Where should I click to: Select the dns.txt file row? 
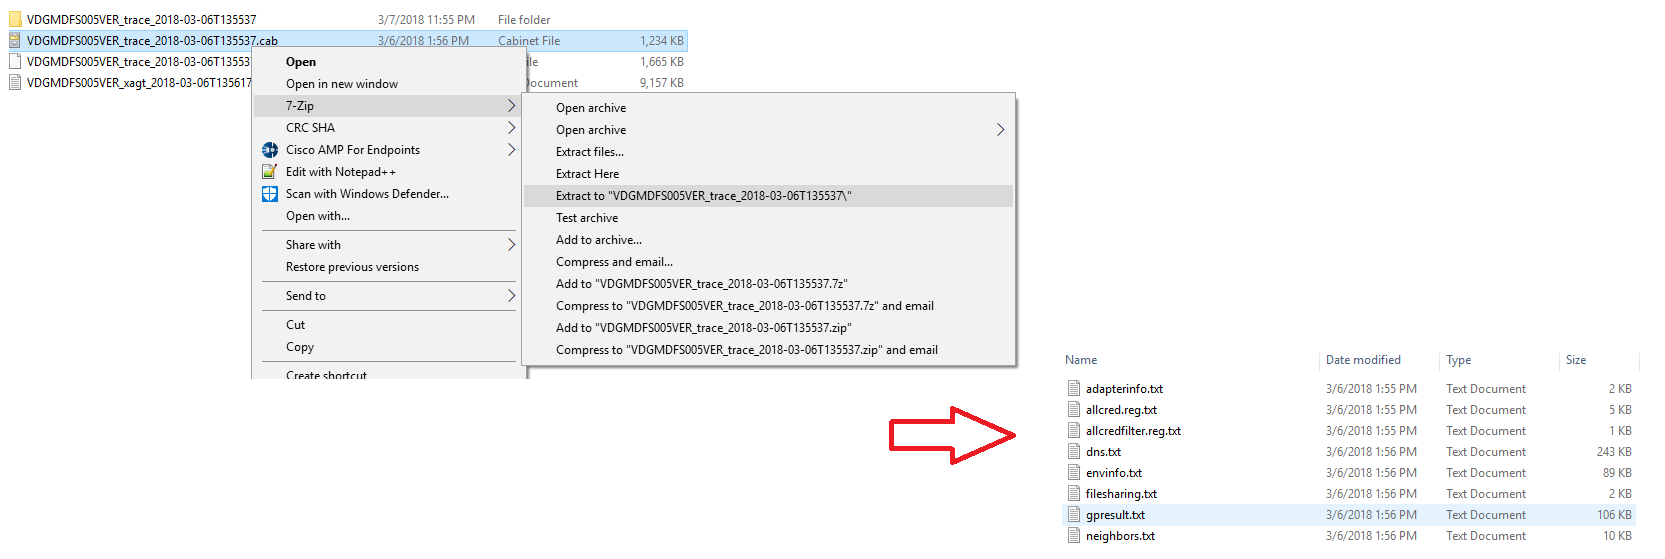point(1349,452)
